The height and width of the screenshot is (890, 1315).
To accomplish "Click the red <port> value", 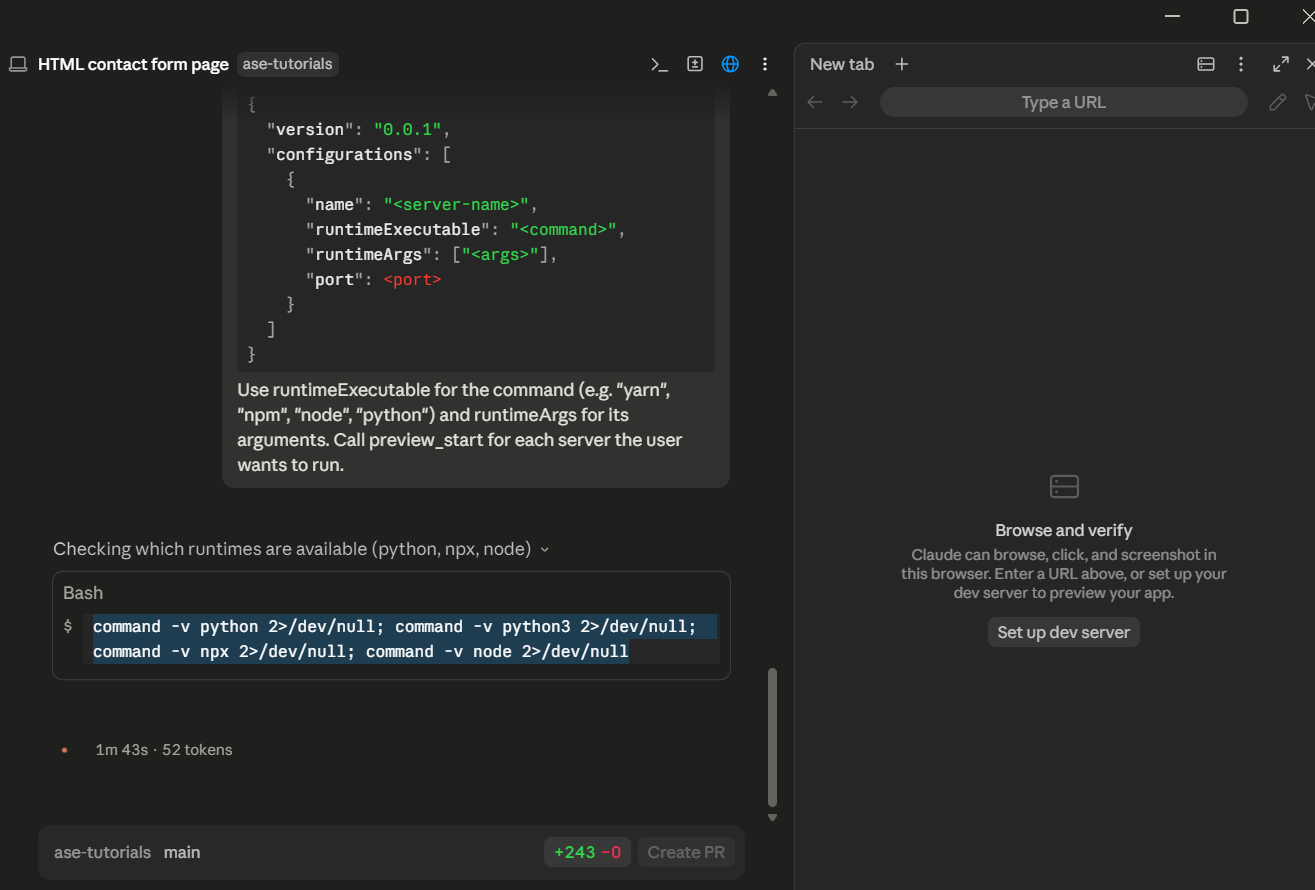I will click(x=412, y=280).
